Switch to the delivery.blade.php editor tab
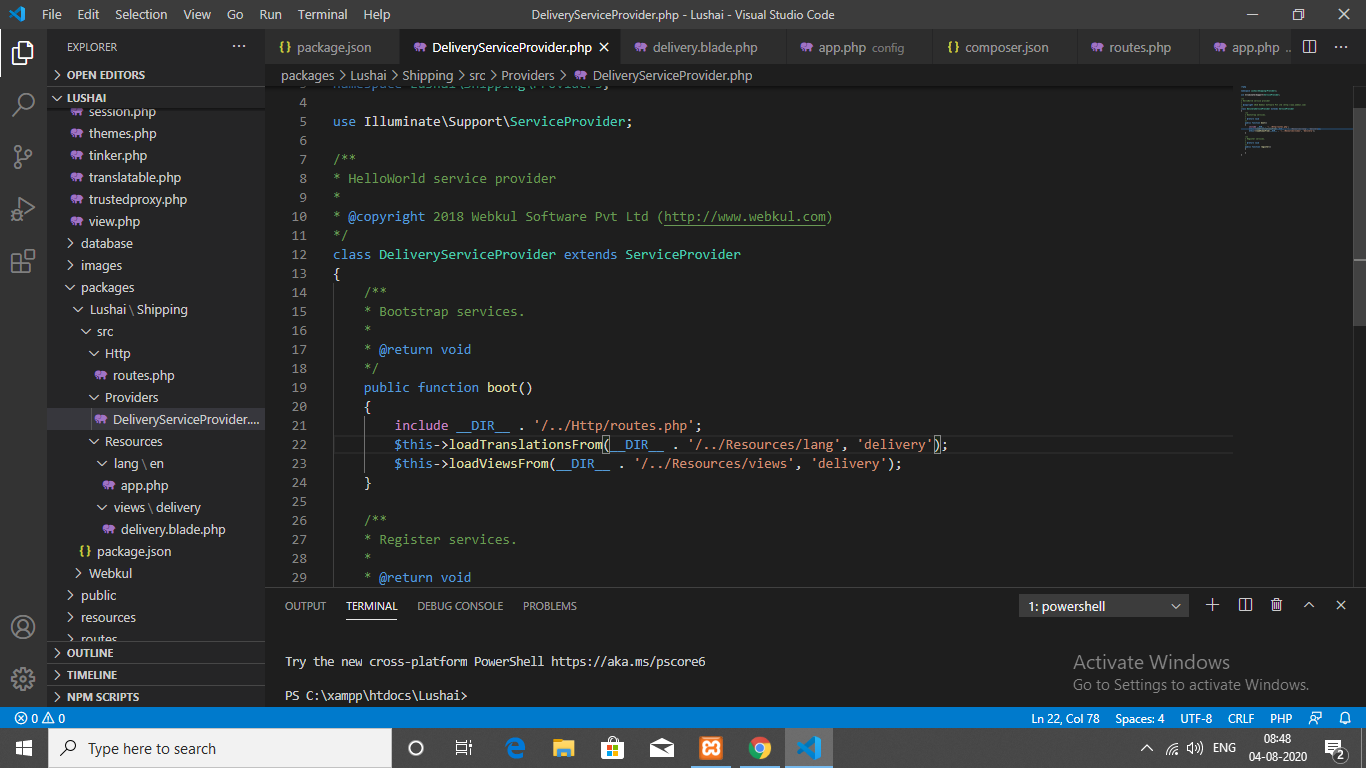Viewport: 1366px width, 768px height. coord(704,47)
